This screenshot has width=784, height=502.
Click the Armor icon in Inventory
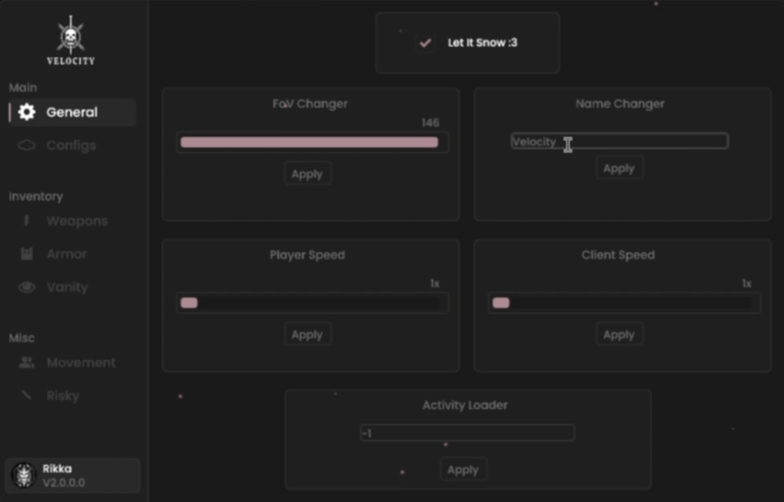(x=27, y=254)
